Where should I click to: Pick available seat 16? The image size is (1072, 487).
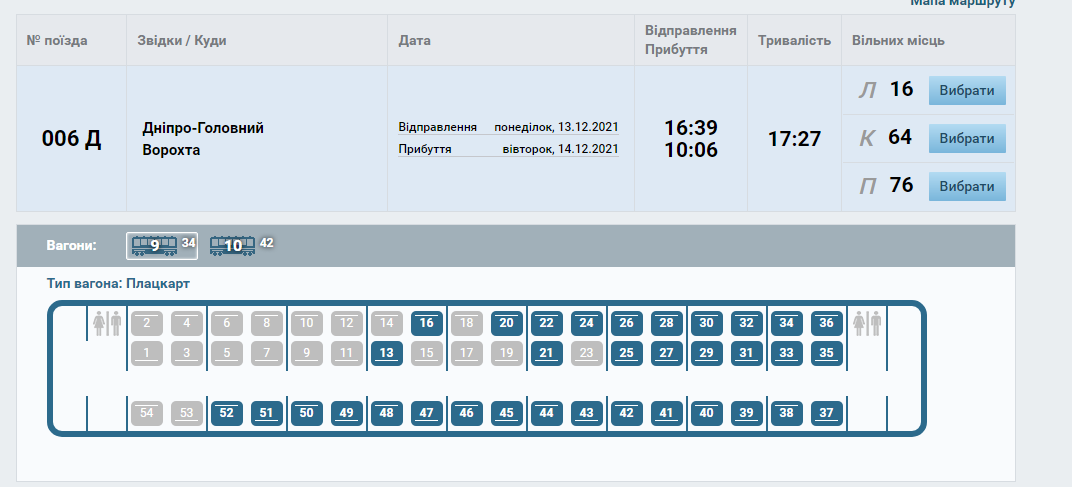pyautogui.click(x=427, y=323)
